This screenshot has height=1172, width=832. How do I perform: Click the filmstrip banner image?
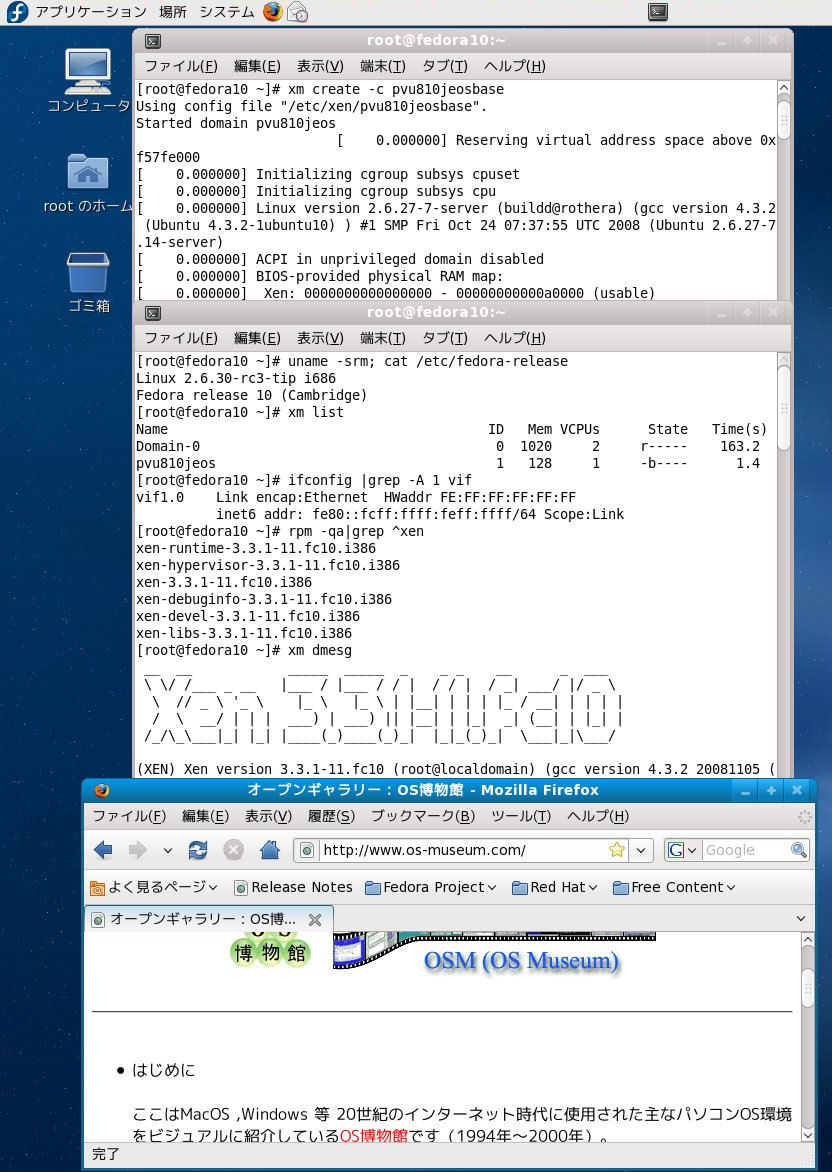[494, 949]
